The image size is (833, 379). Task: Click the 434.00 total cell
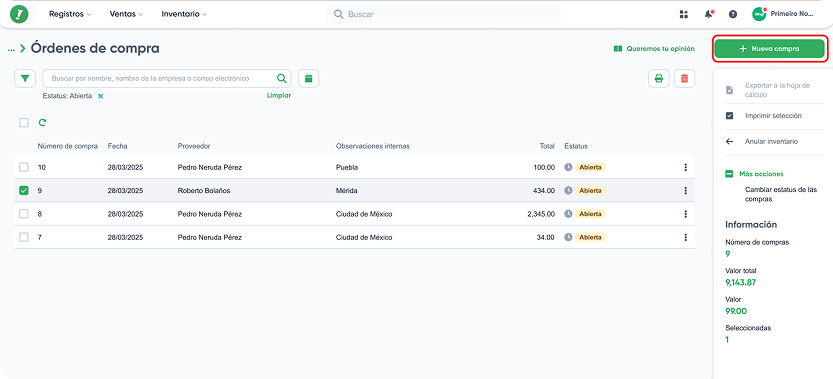(544, 190)
